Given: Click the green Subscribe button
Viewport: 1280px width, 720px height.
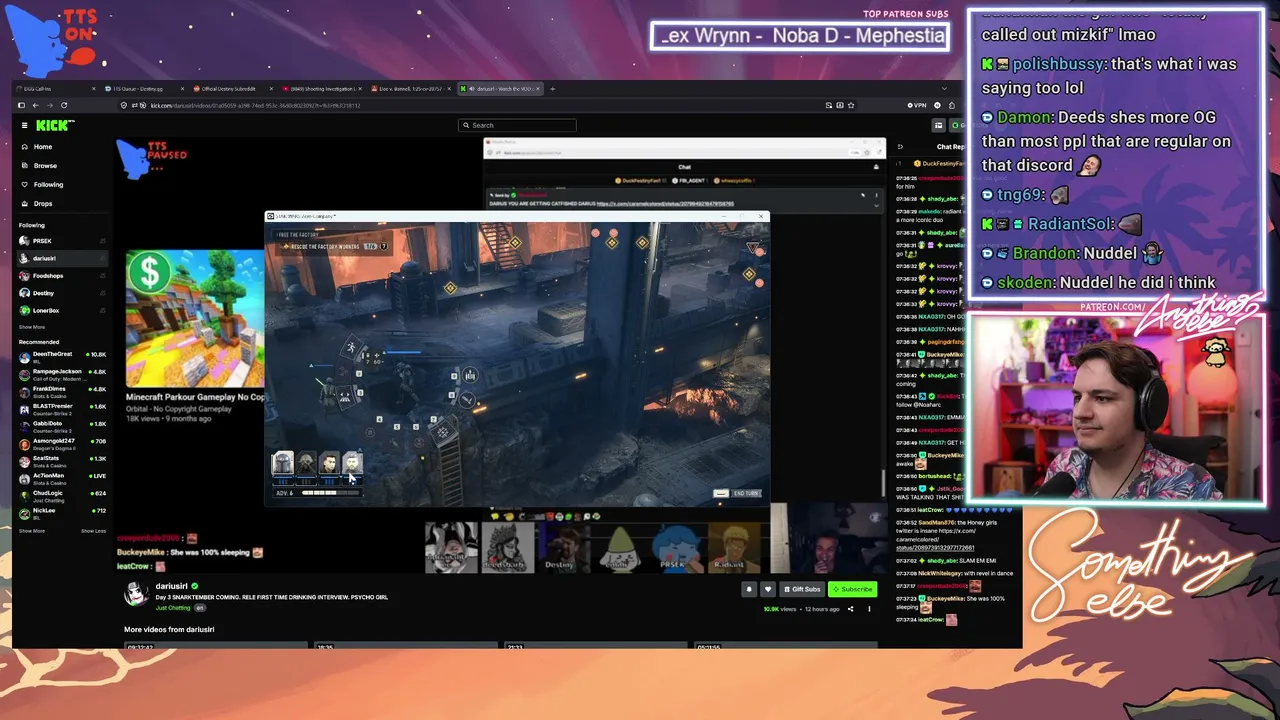Looking at the screenshot, I should coord(852,589).
